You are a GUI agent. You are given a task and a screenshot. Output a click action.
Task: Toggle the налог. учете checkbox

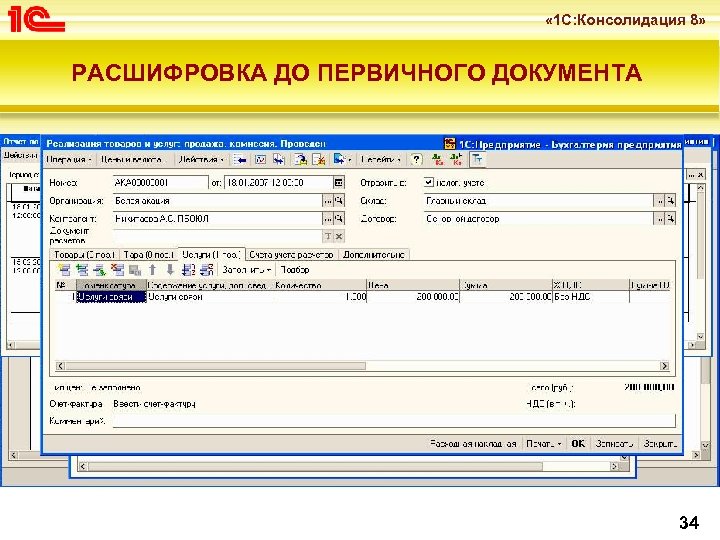(428, 182)
